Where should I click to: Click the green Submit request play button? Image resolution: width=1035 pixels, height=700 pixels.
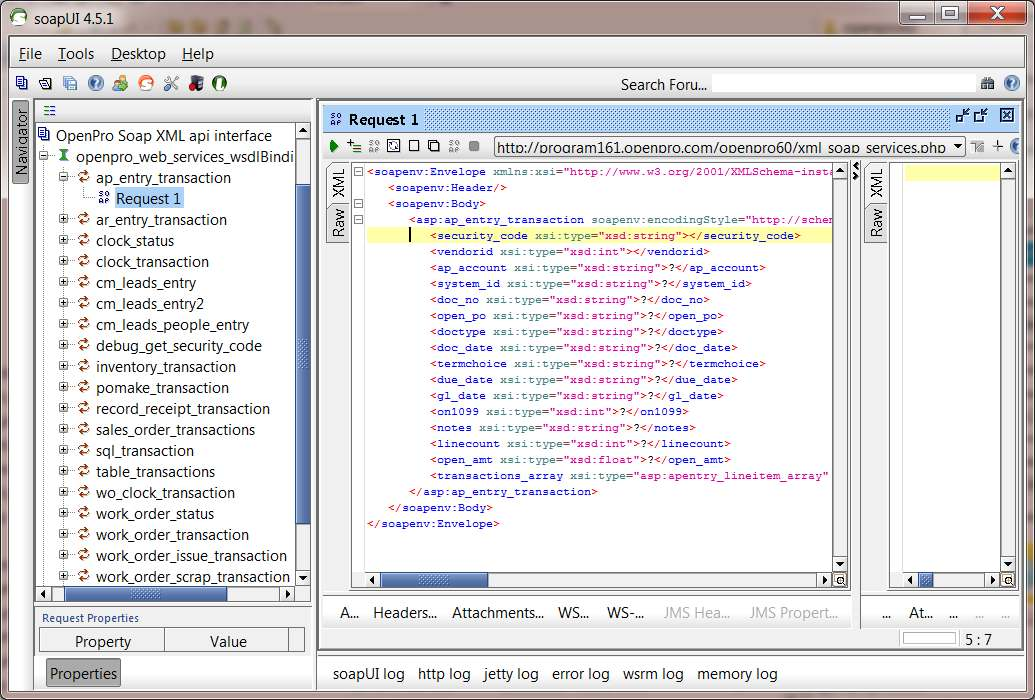point(334,147)
